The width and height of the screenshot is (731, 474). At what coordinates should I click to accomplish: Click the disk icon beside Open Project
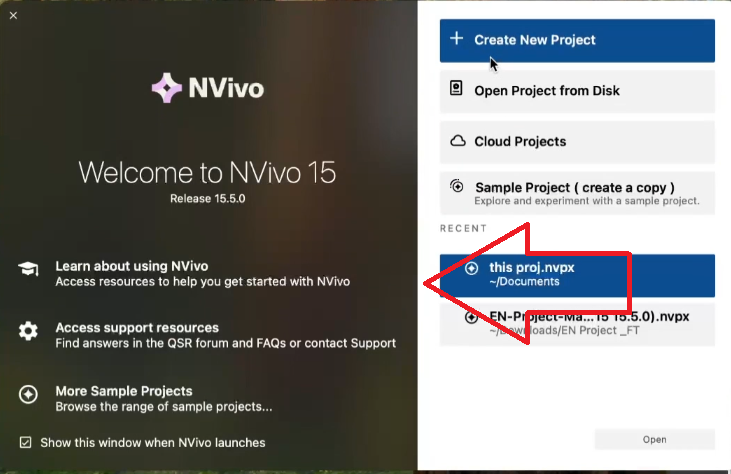point(456,88)
